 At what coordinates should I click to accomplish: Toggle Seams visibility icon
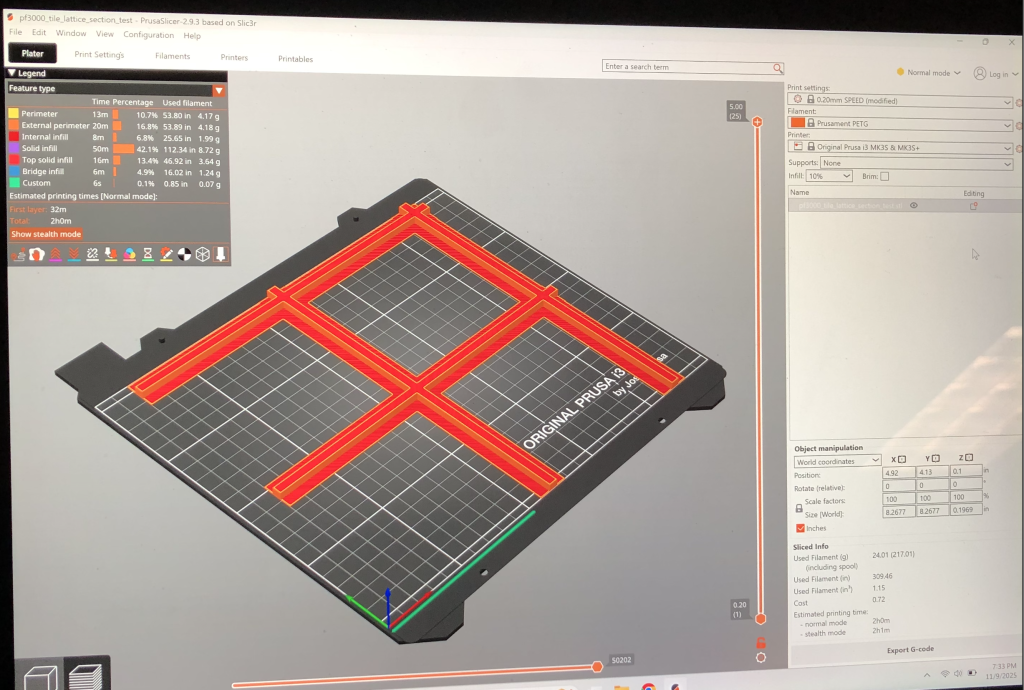click(93, 255)
